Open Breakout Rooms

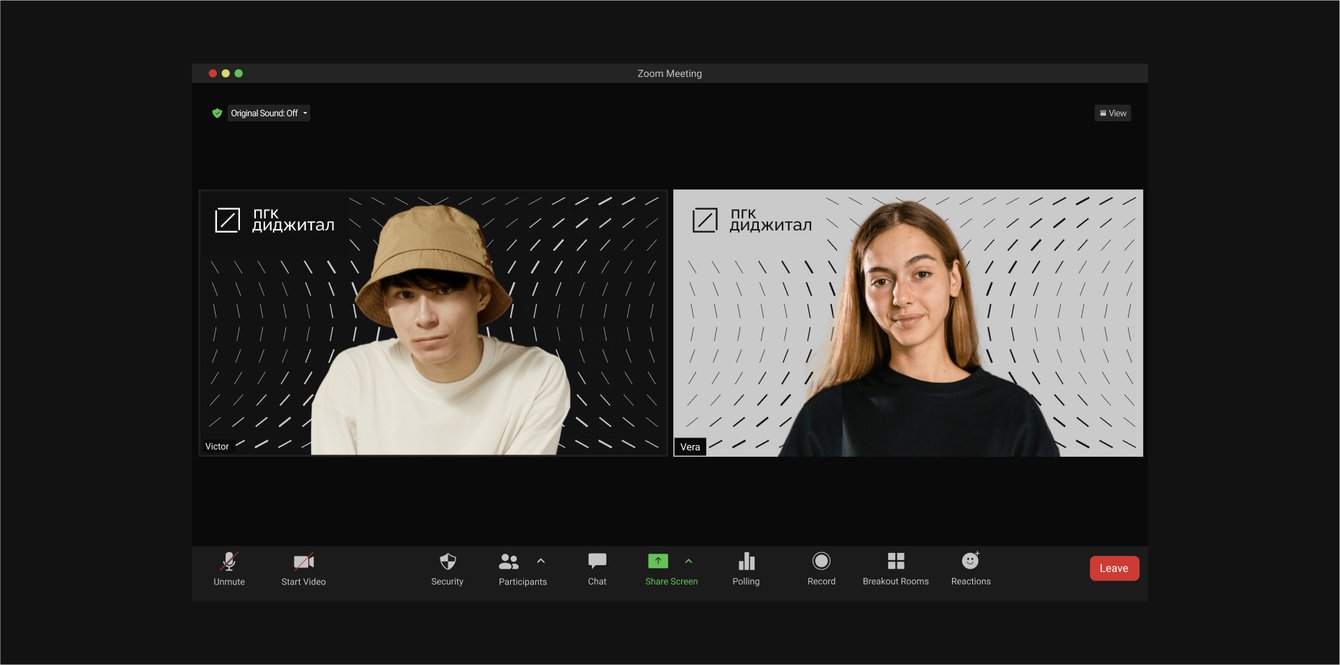tap(896, 569)
